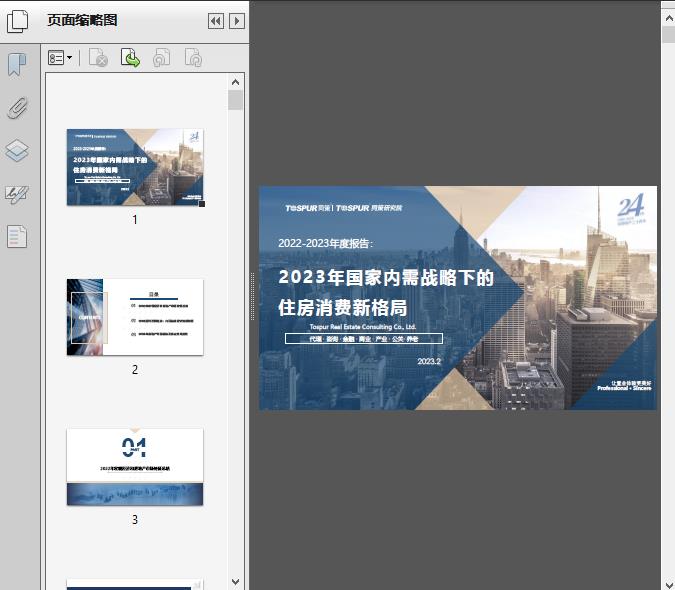
Task: Click the thumbnail panel scroll-up arrow
Action: click(235, 82)
